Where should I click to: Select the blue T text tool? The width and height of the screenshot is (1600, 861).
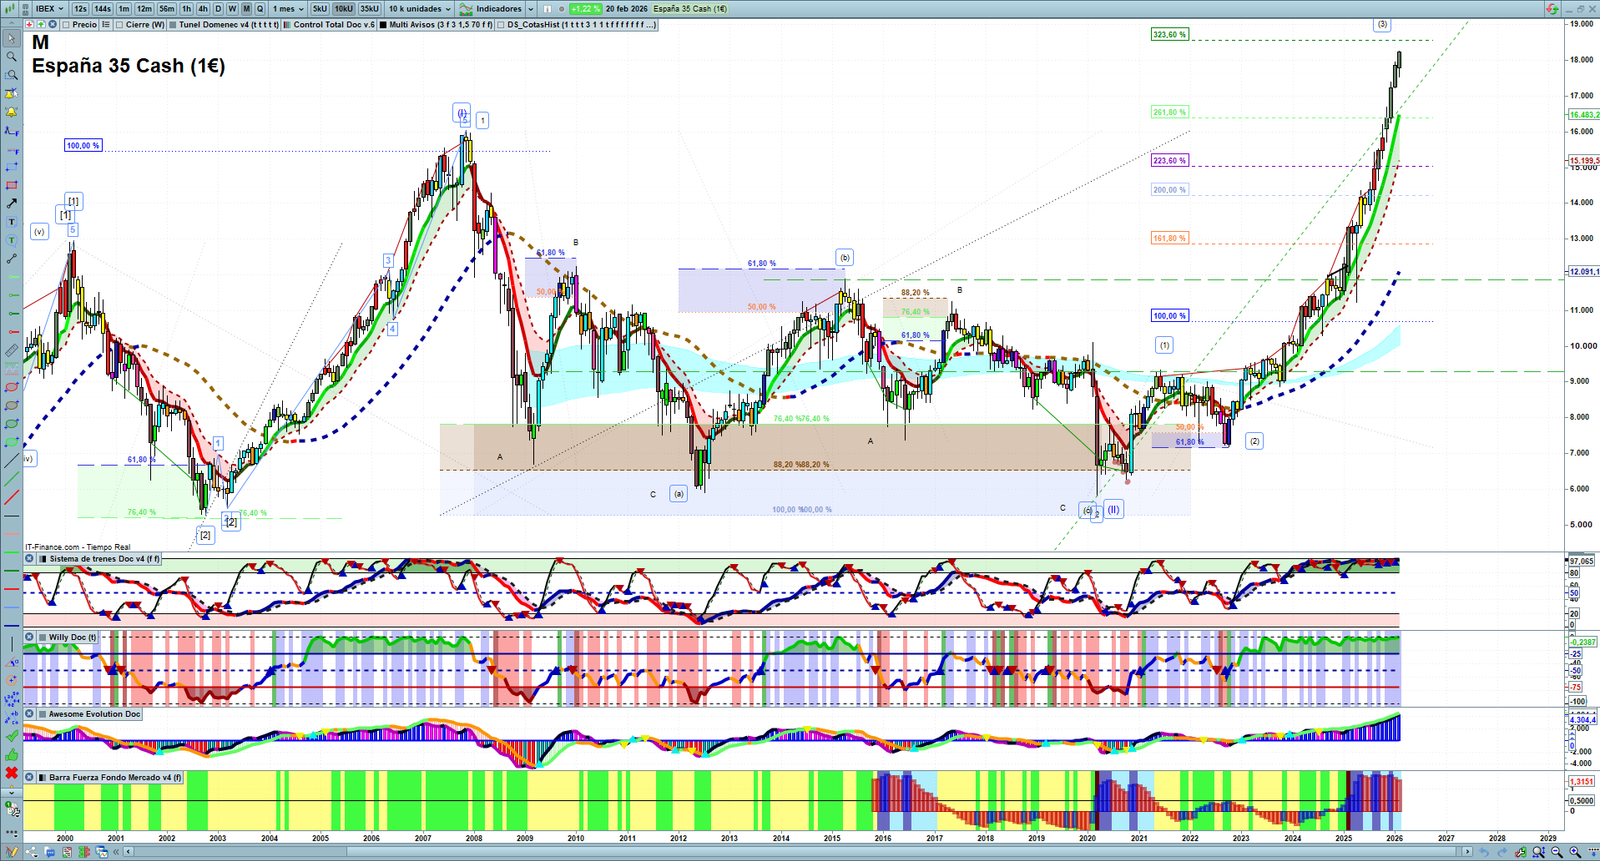[11, 222]
